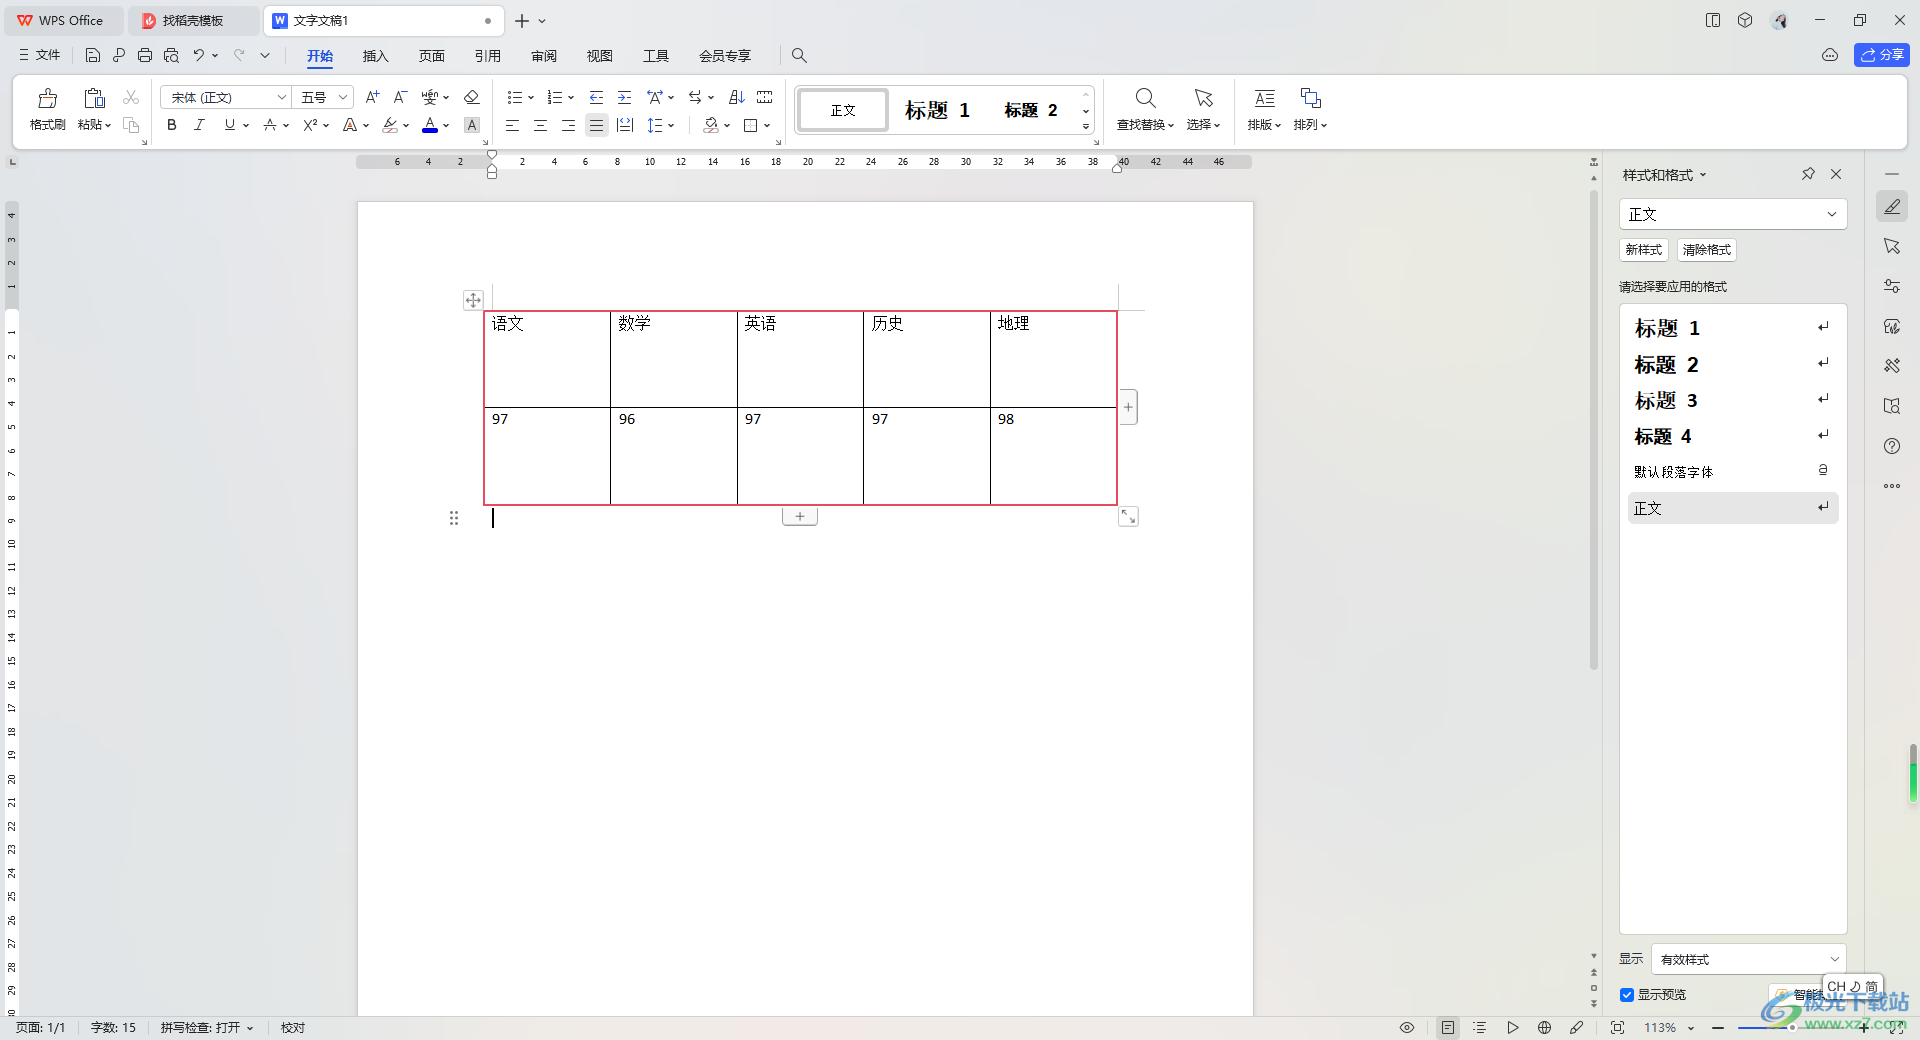Click the Undo arrow icon
The height and width of the screenshot is (1040, 1920).
coord(199,55)
